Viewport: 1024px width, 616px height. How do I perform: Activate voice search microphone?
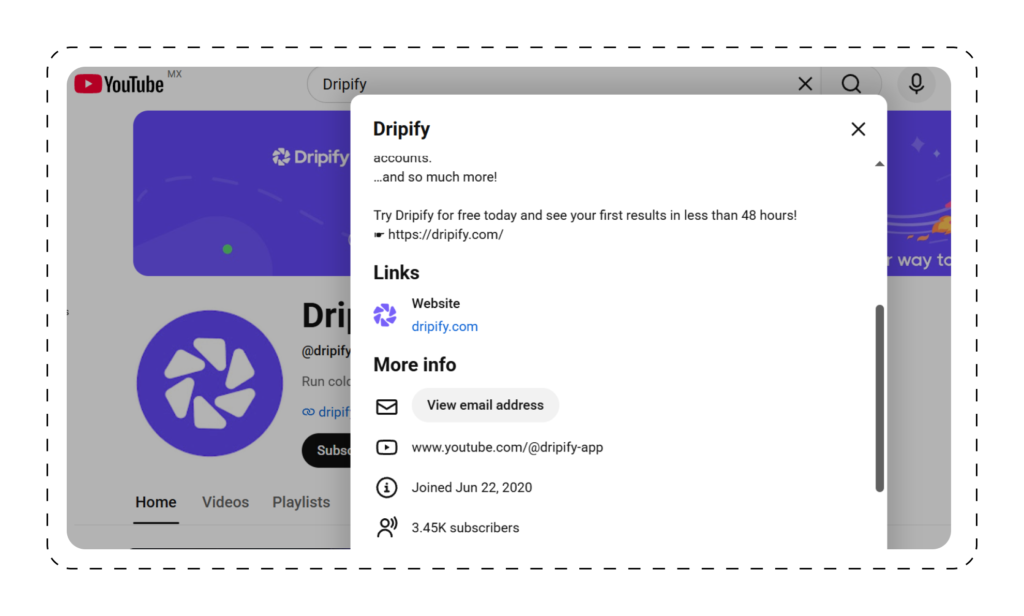(916, 84)
